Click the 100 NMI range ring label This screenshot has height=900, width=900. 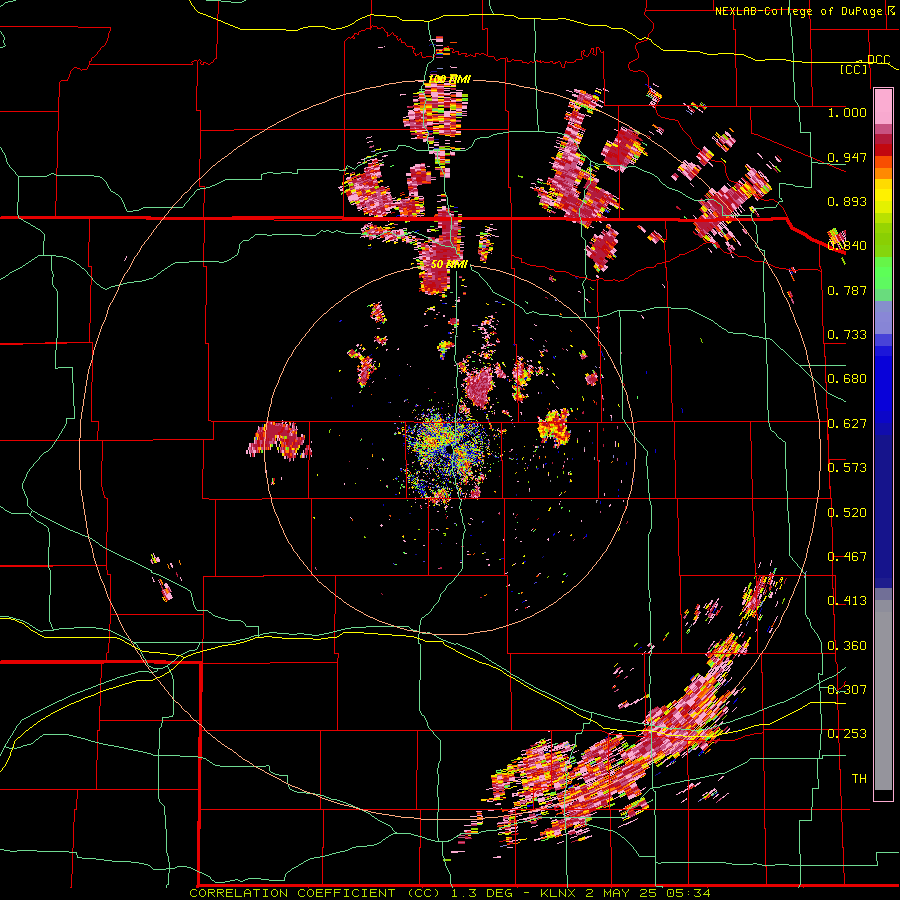pos(449,79)
